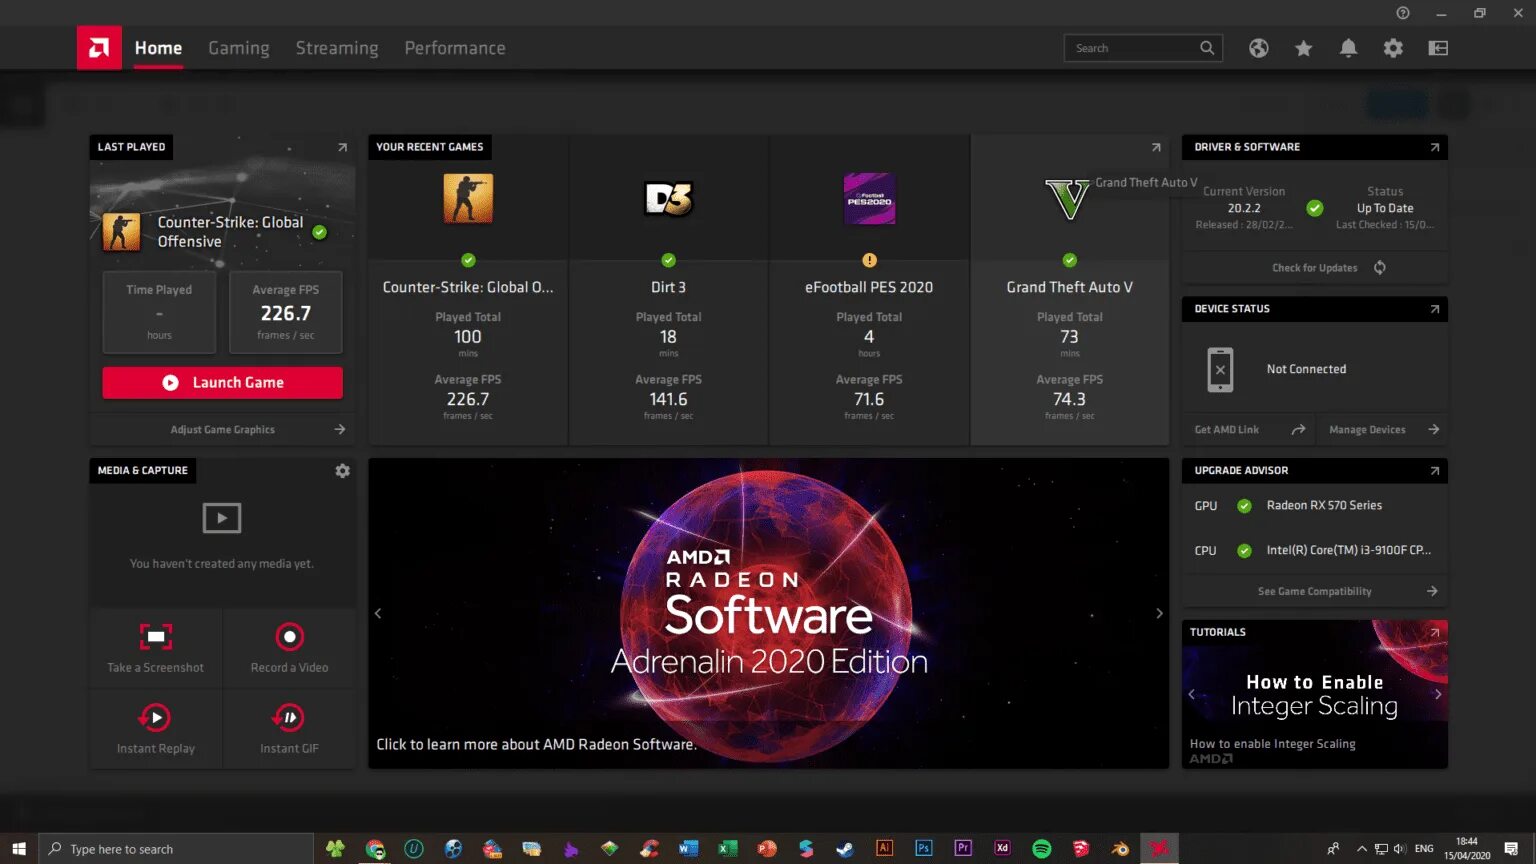Click Up To Date status text
This screenshot has width=1536, height=864.
click(1385, 209)
